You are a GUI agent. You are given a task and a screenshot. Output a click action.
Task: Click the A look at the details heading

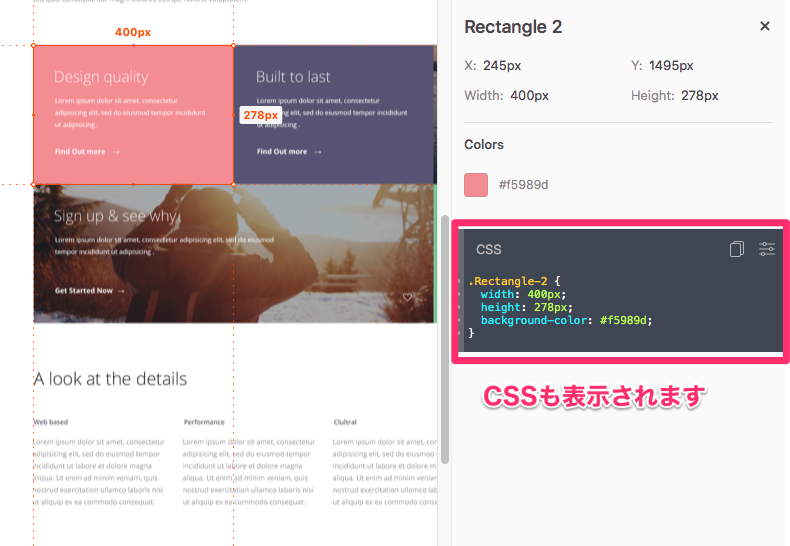point(110,379)
